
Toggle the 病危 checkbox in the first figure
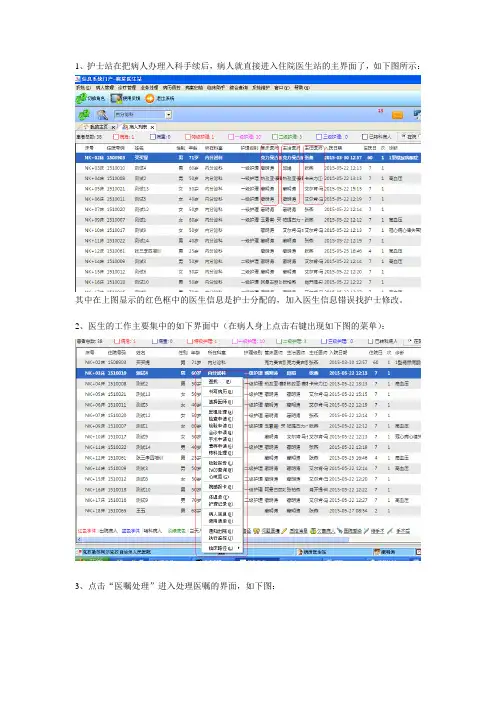[116, 137]
